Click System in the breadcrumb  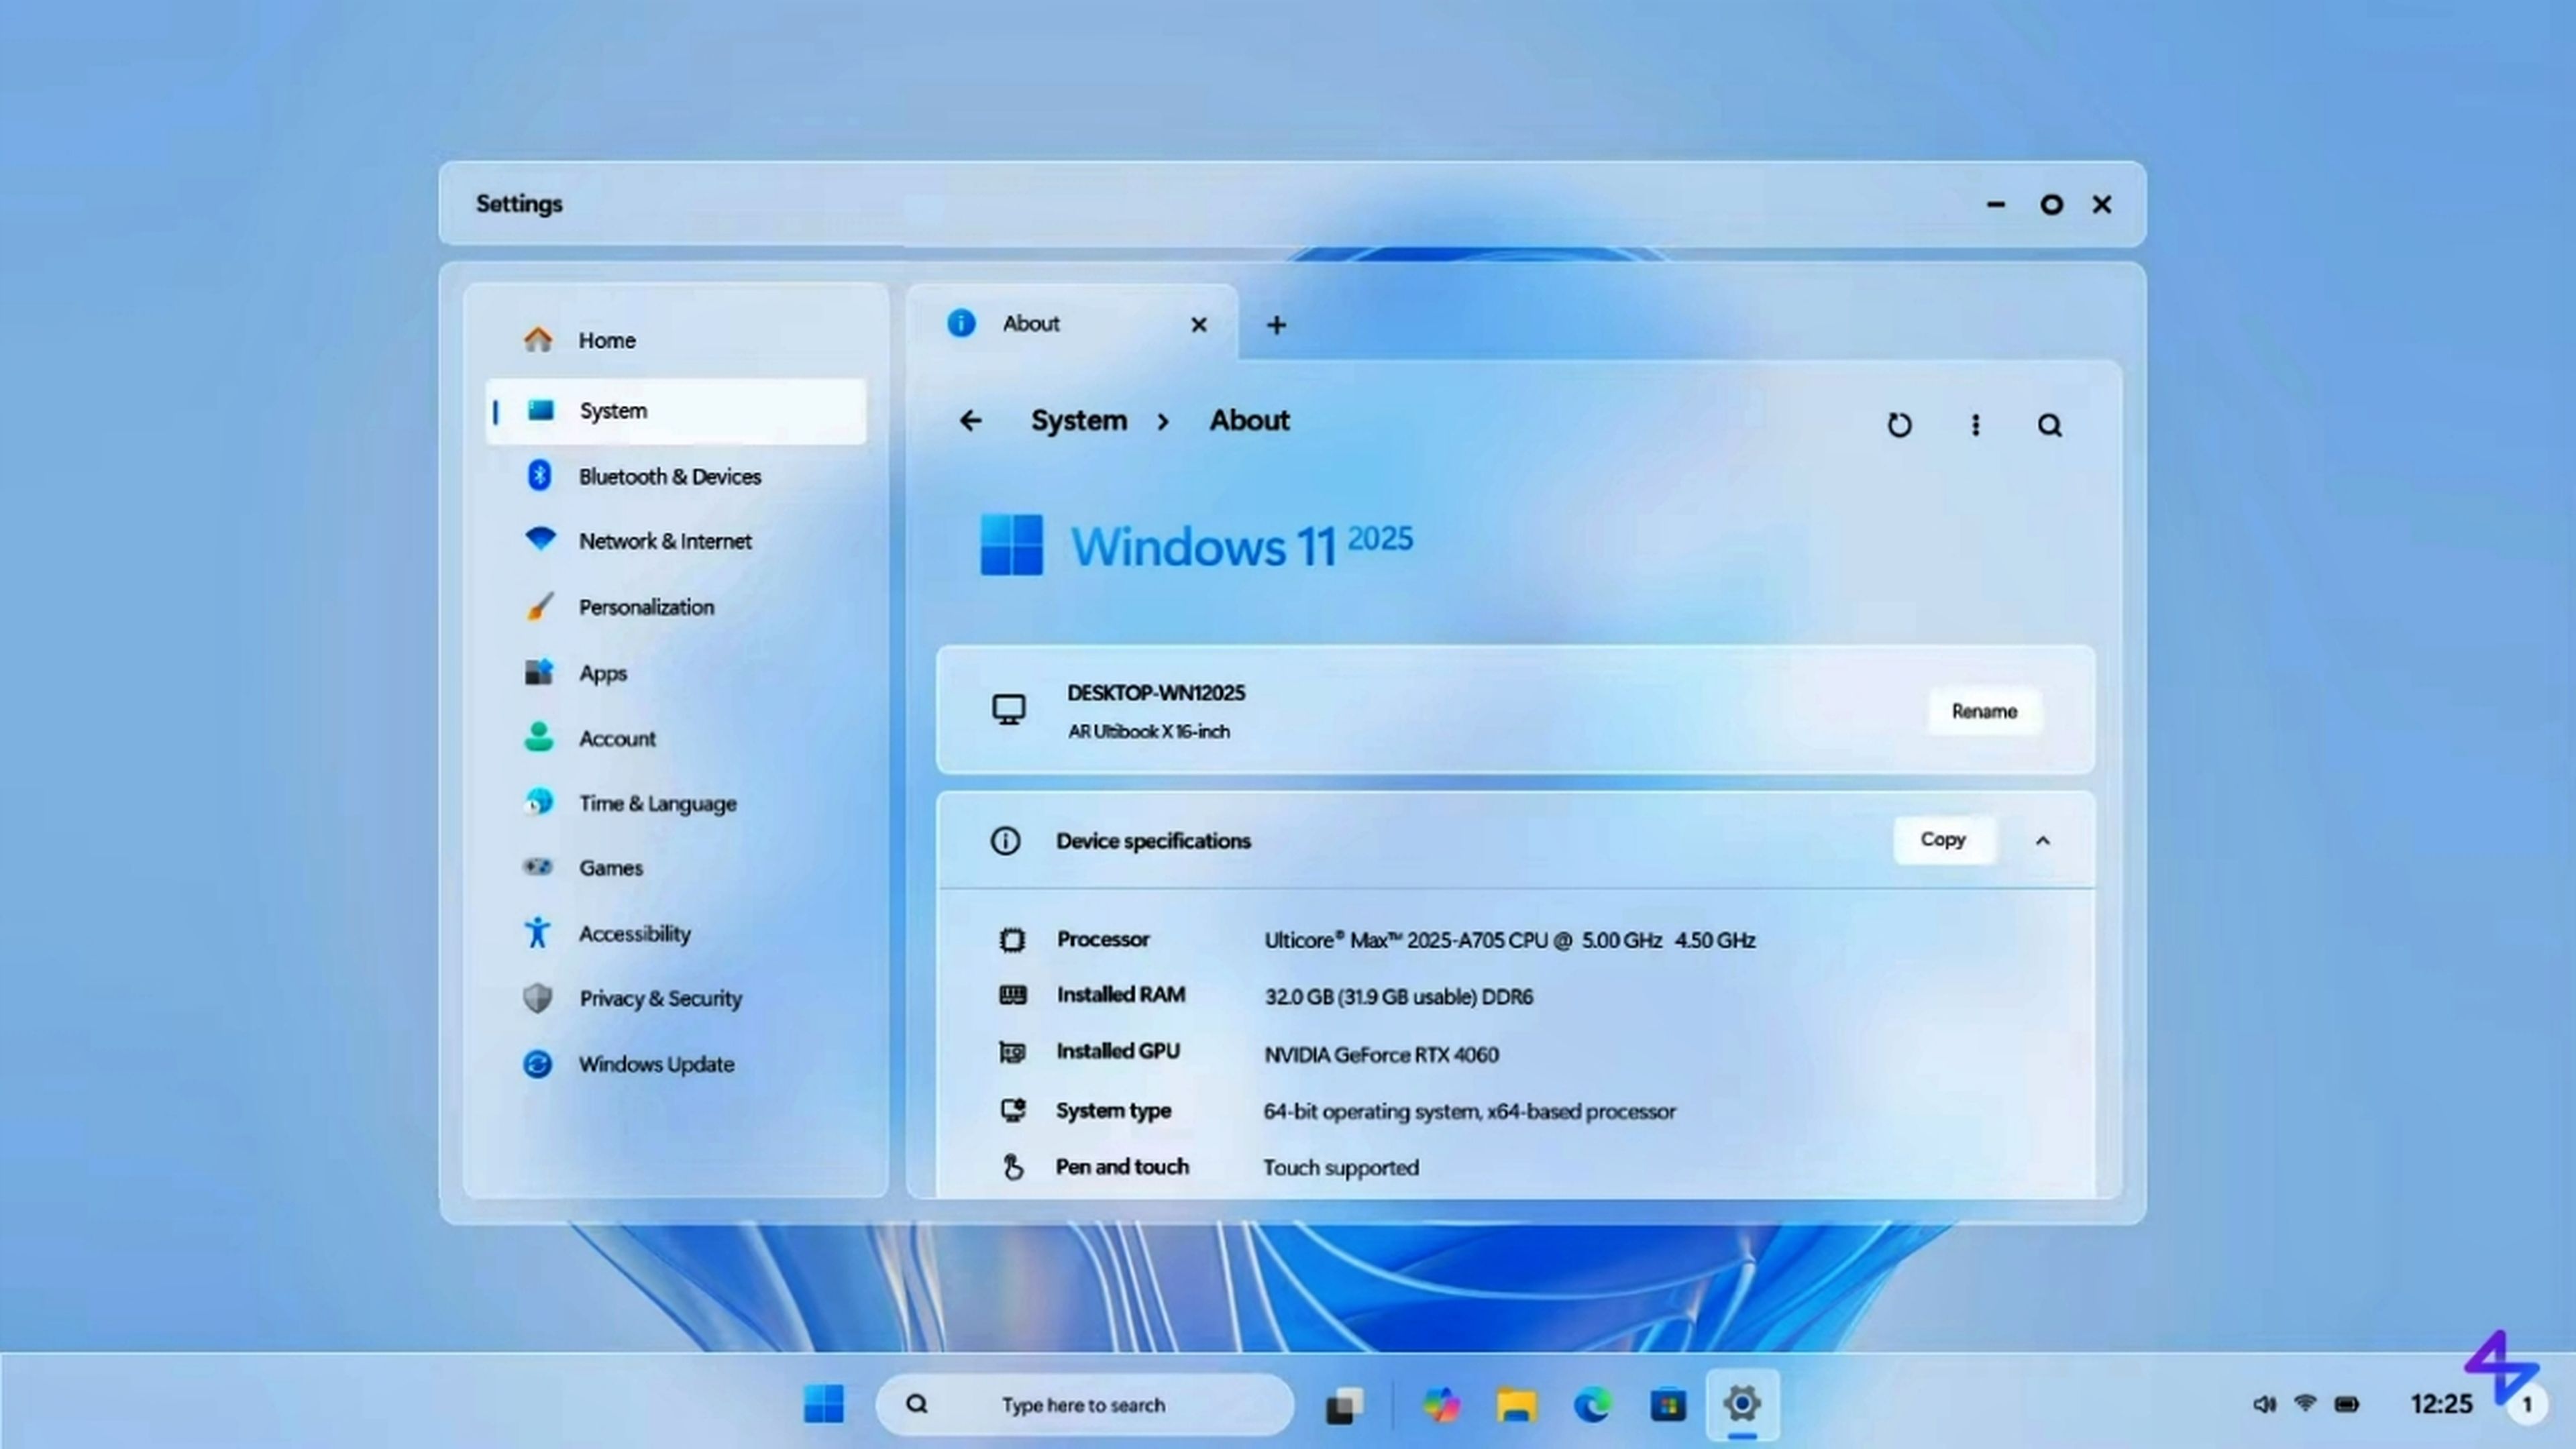[x=1078, y=421]
